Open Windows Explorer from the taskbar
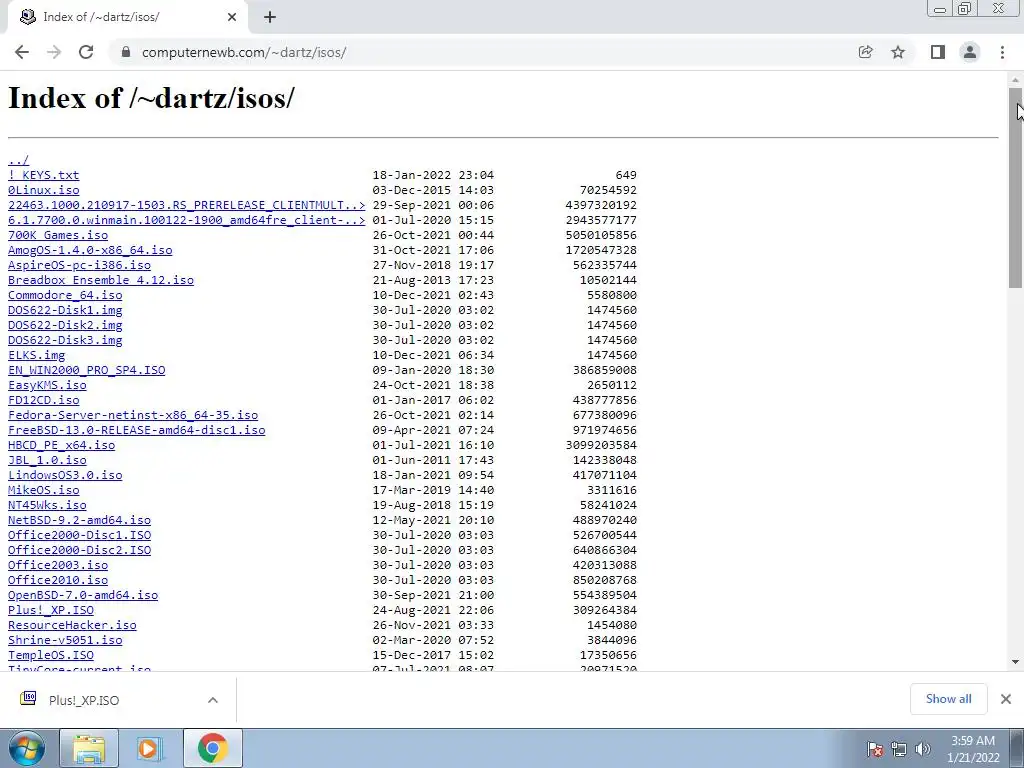Viewport: 1024px width, 768px height. 89,748
